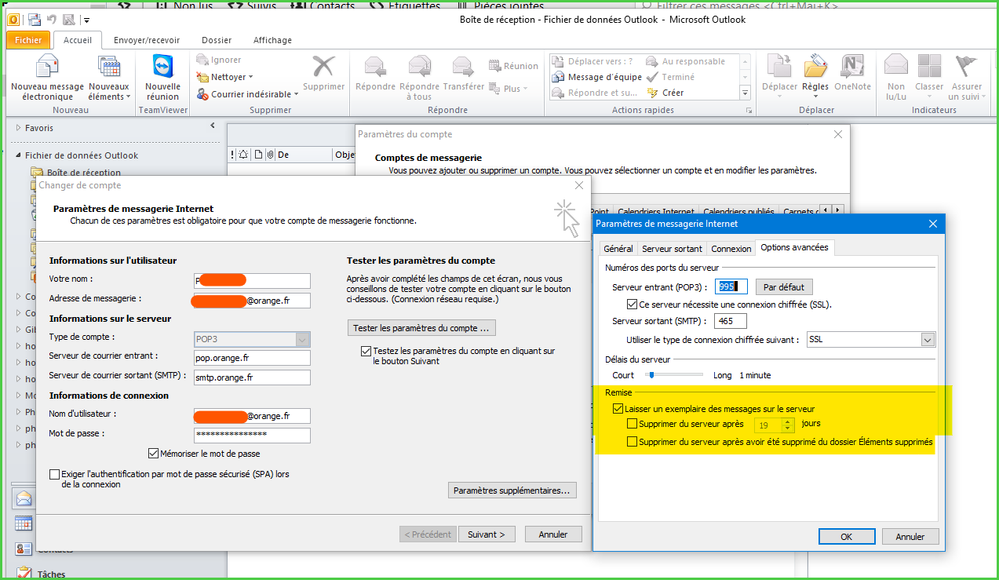Open Courrier indésirable options
Screen dimensions: 999x580
click(247, 94)
